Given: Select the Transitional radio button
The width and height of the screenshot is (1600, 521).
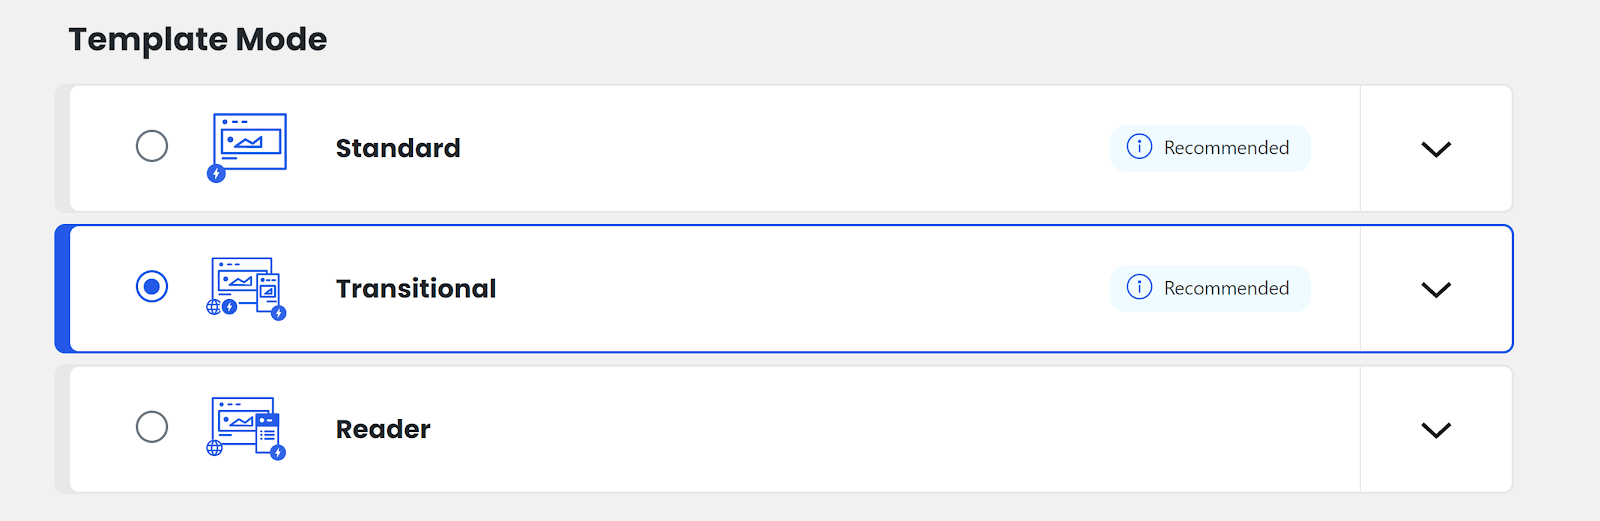Looking at the screenshot, I should 152,287.
